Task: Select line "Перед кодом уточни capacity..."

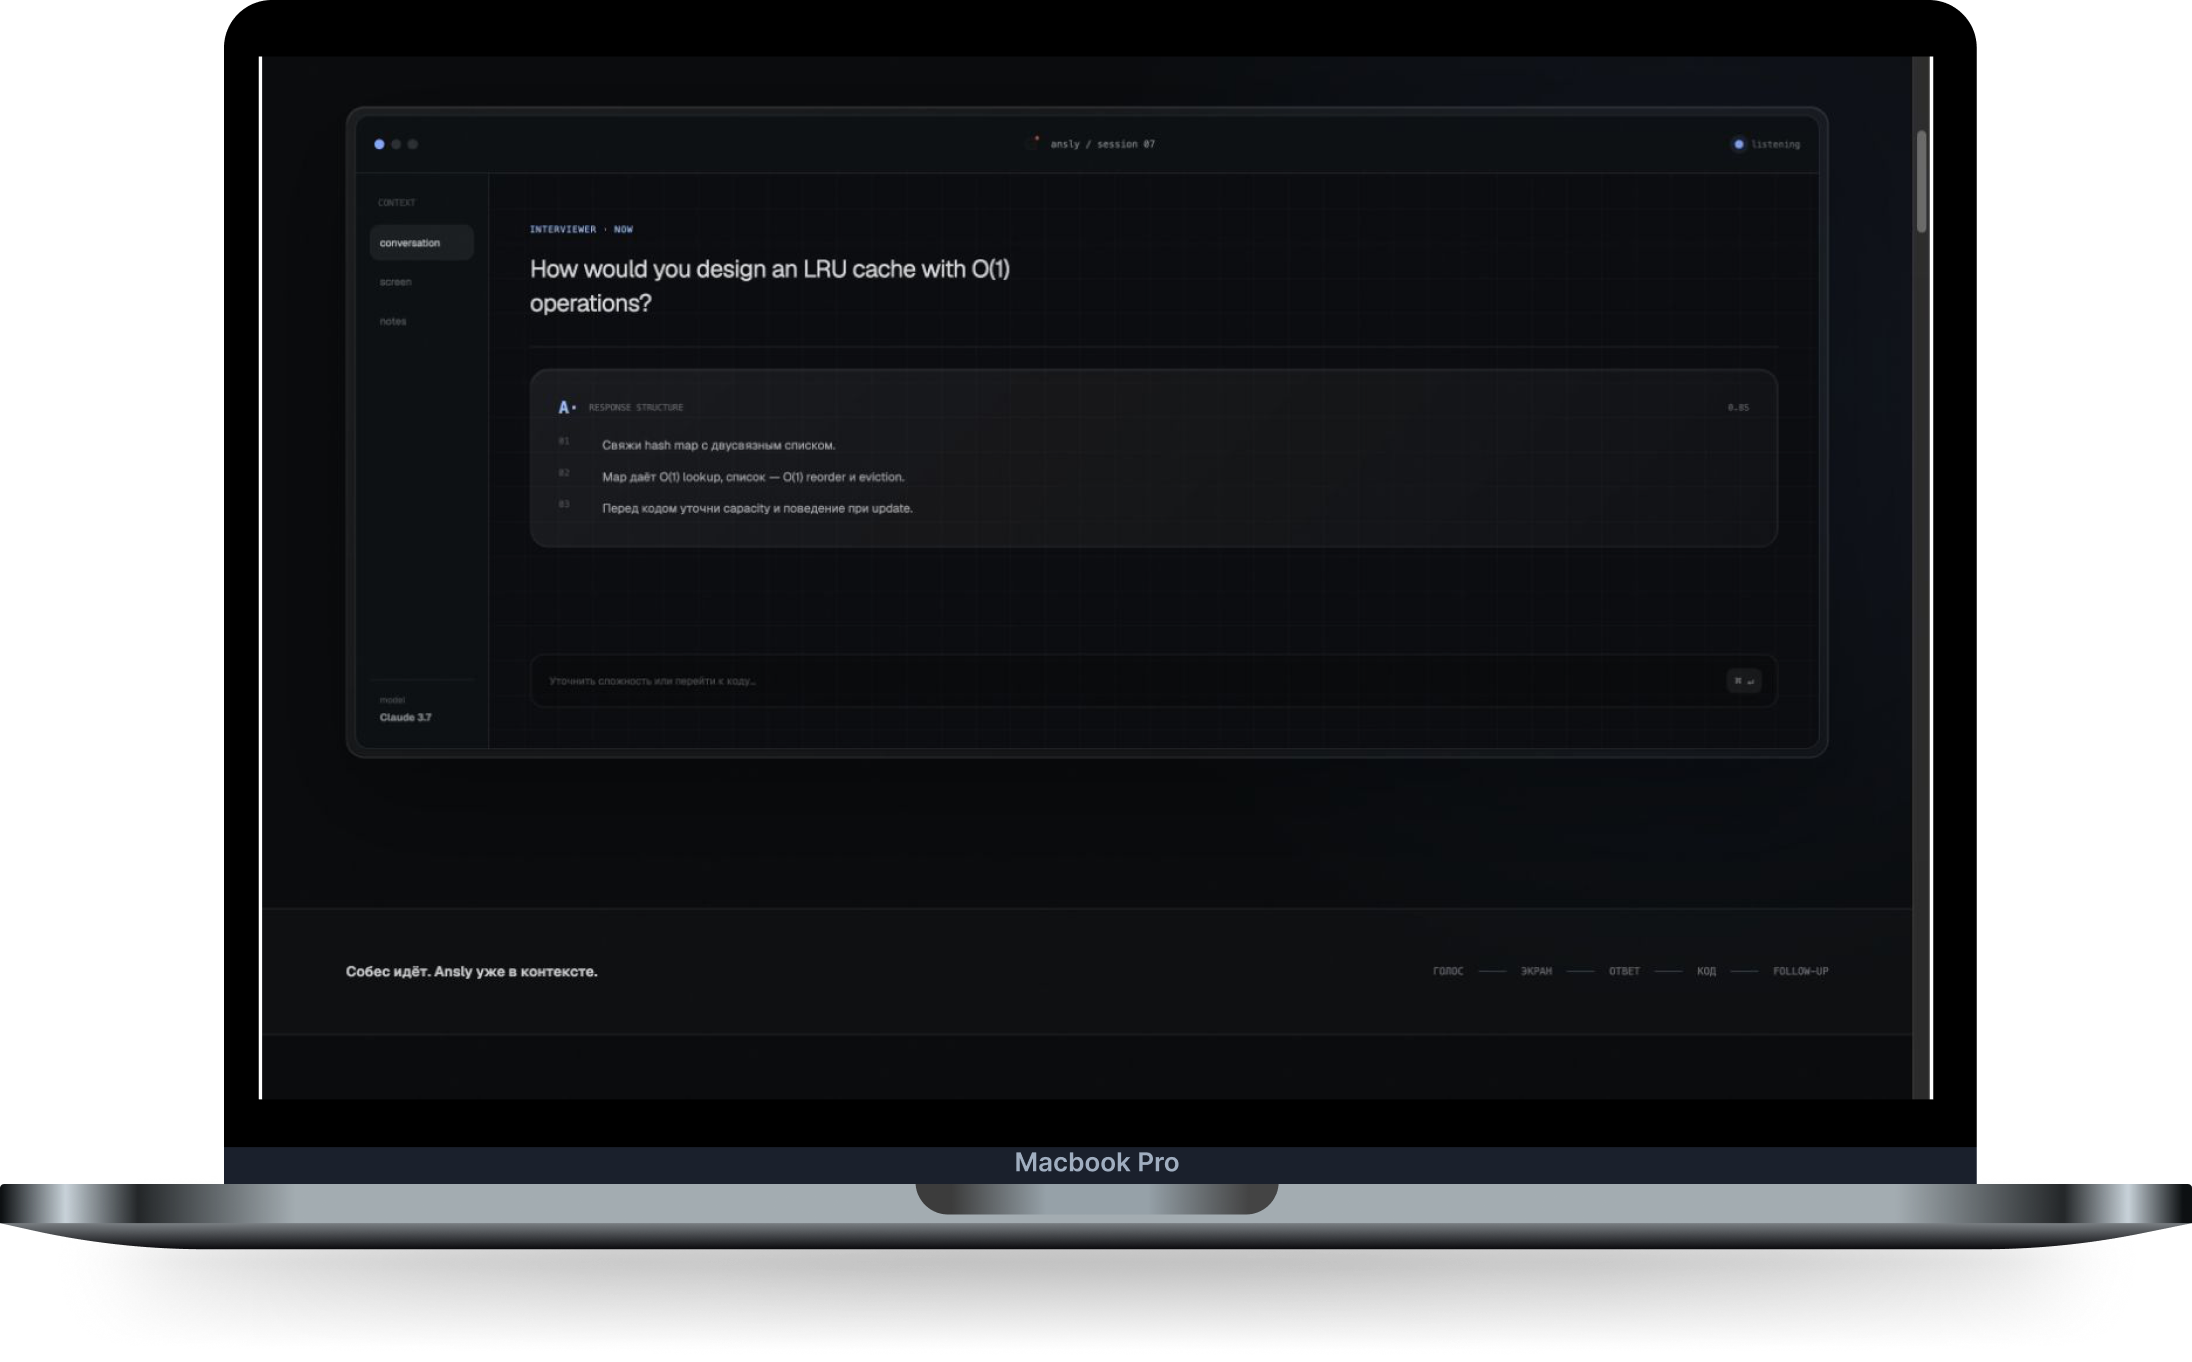Action: tap(757, 508)
